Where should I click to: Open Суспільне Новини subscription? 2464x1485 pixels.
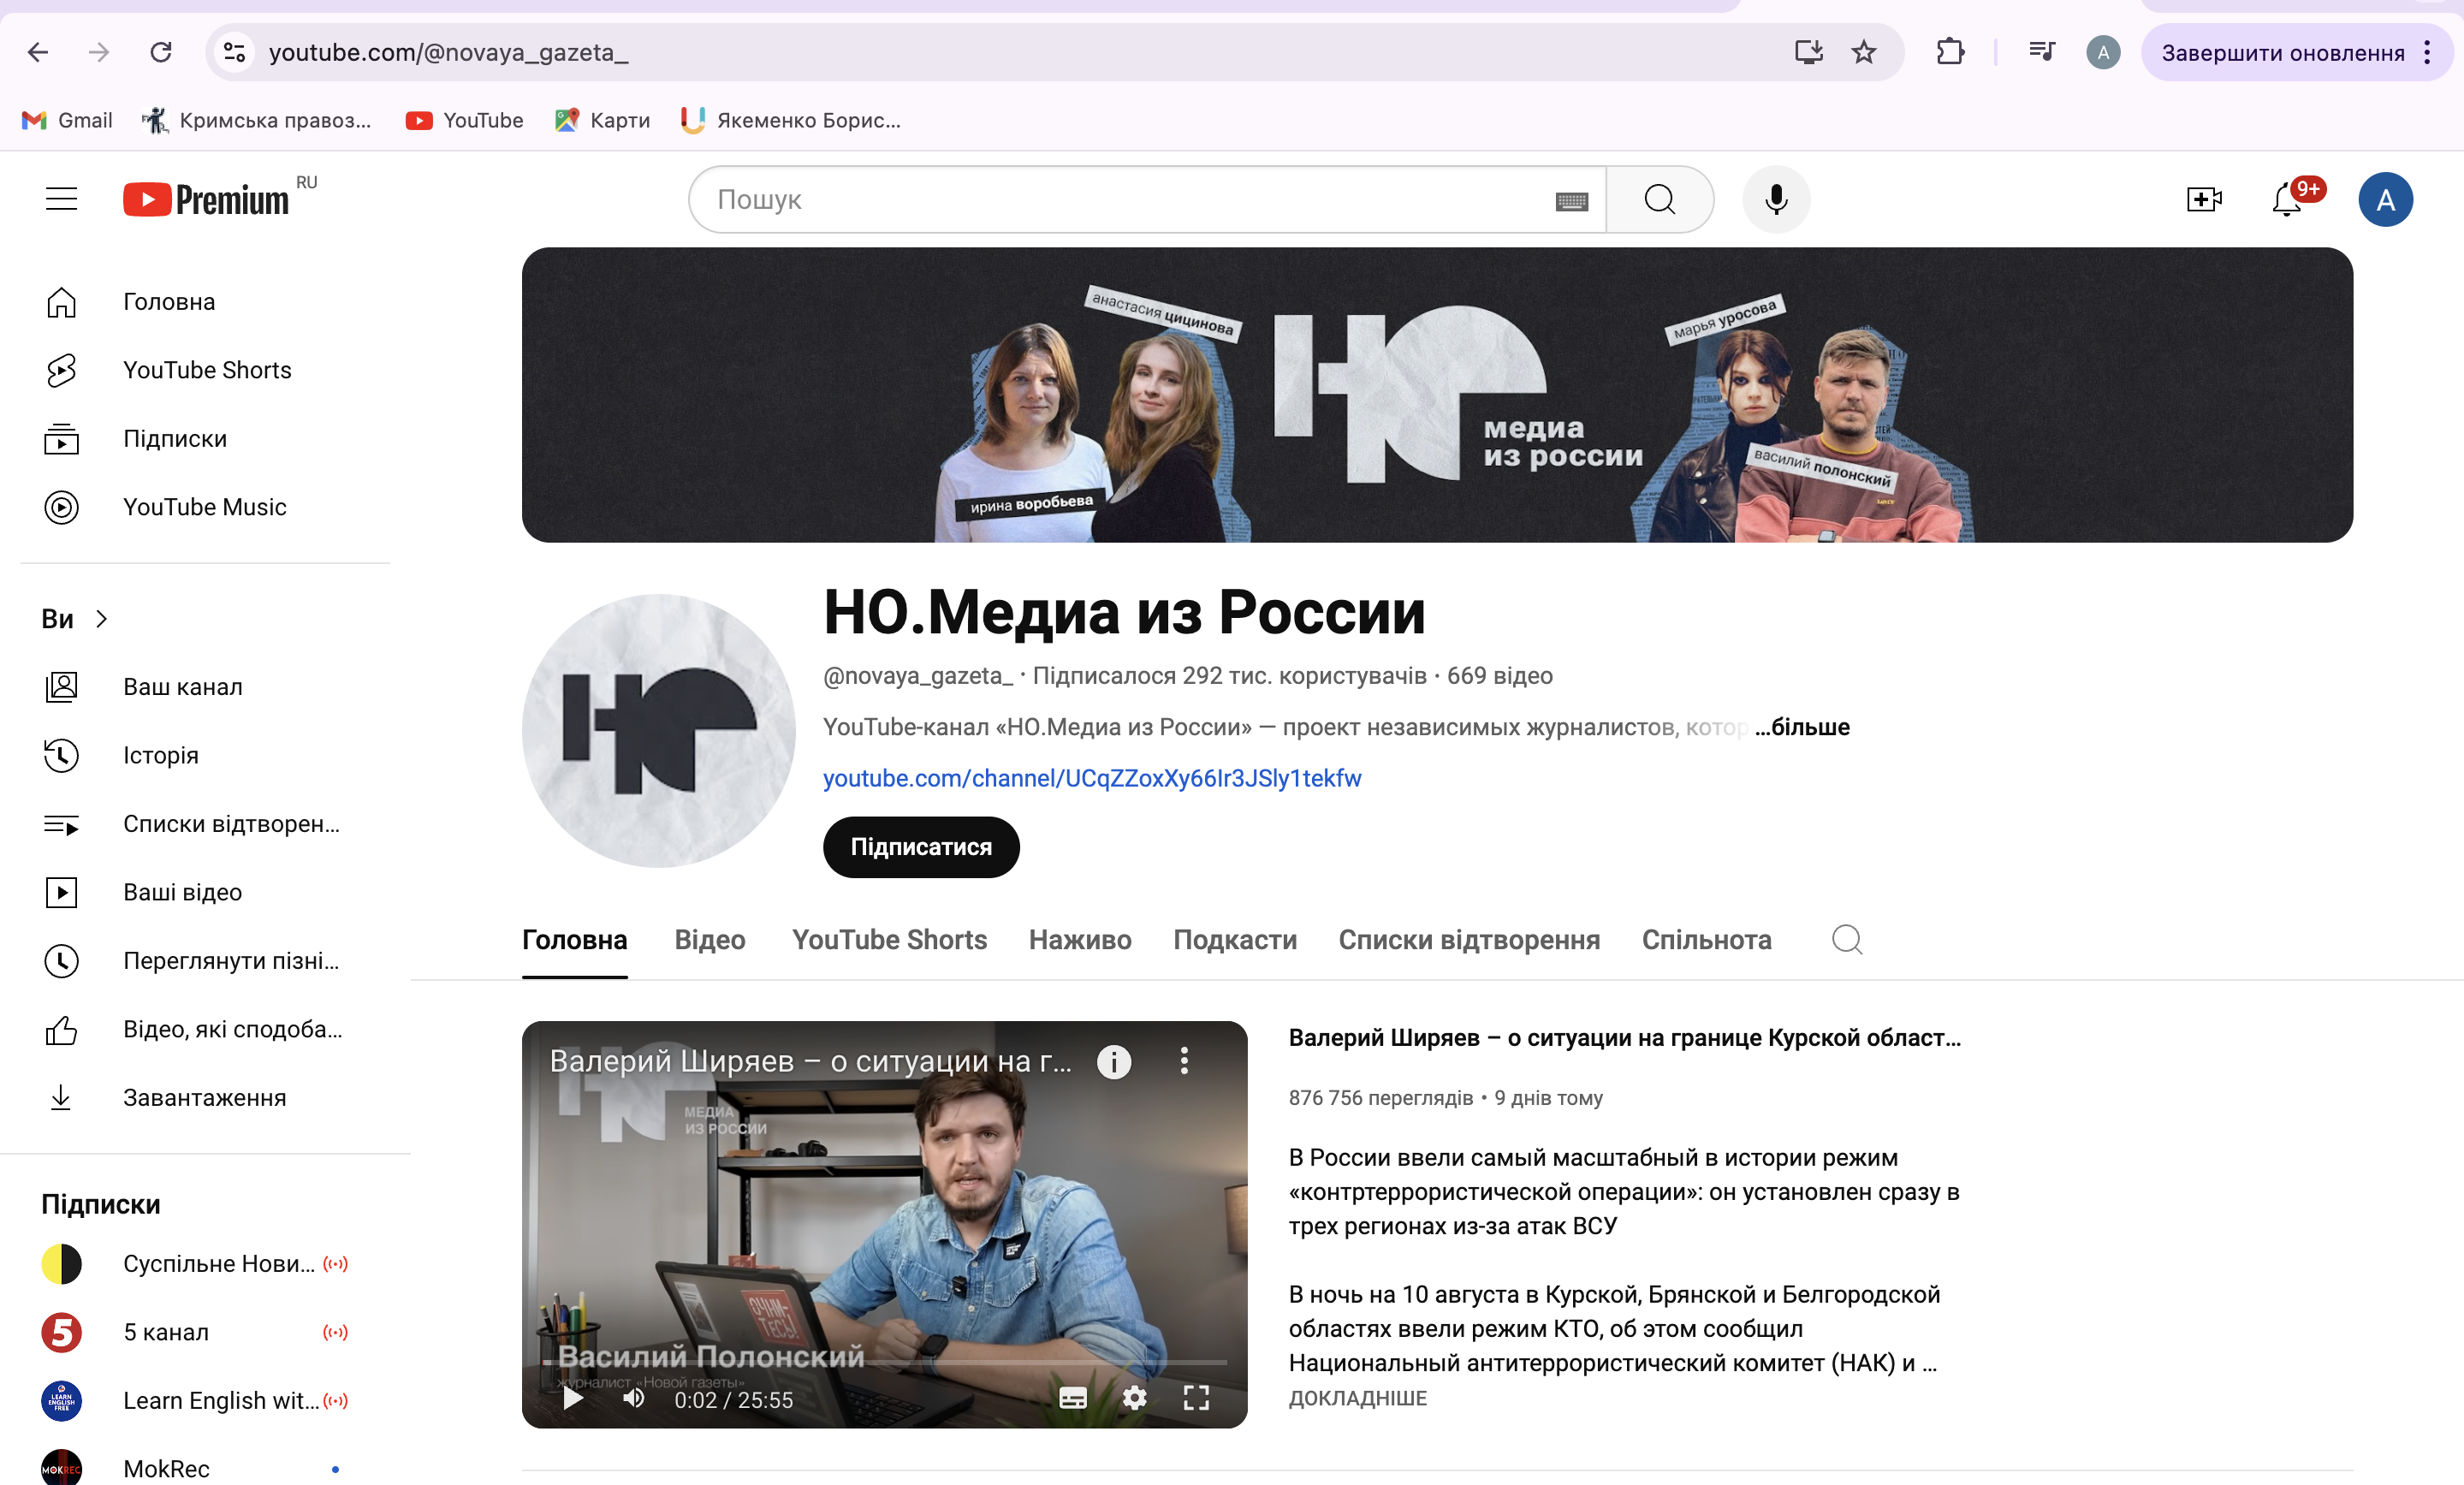coord(205,1263)
